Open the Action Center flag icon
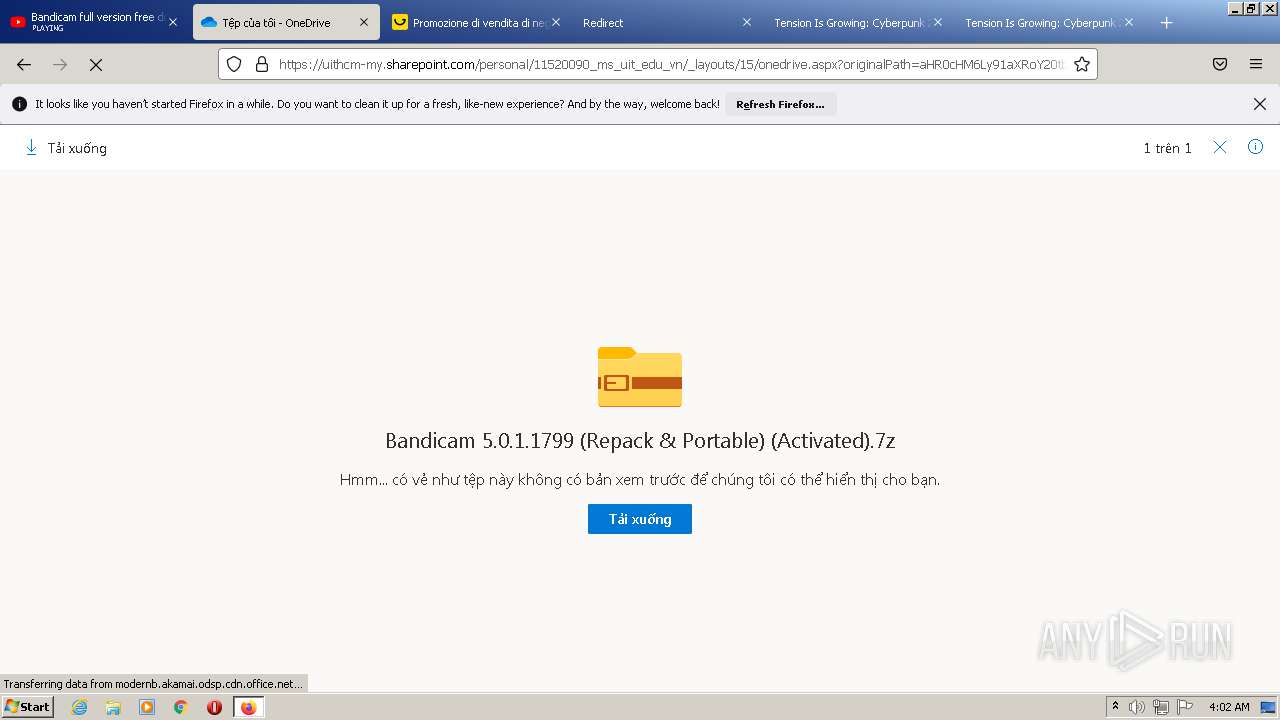Image resolution: width=1280 pixels, height=720 pixels. pyautogui.click(x=1184, y=707)
